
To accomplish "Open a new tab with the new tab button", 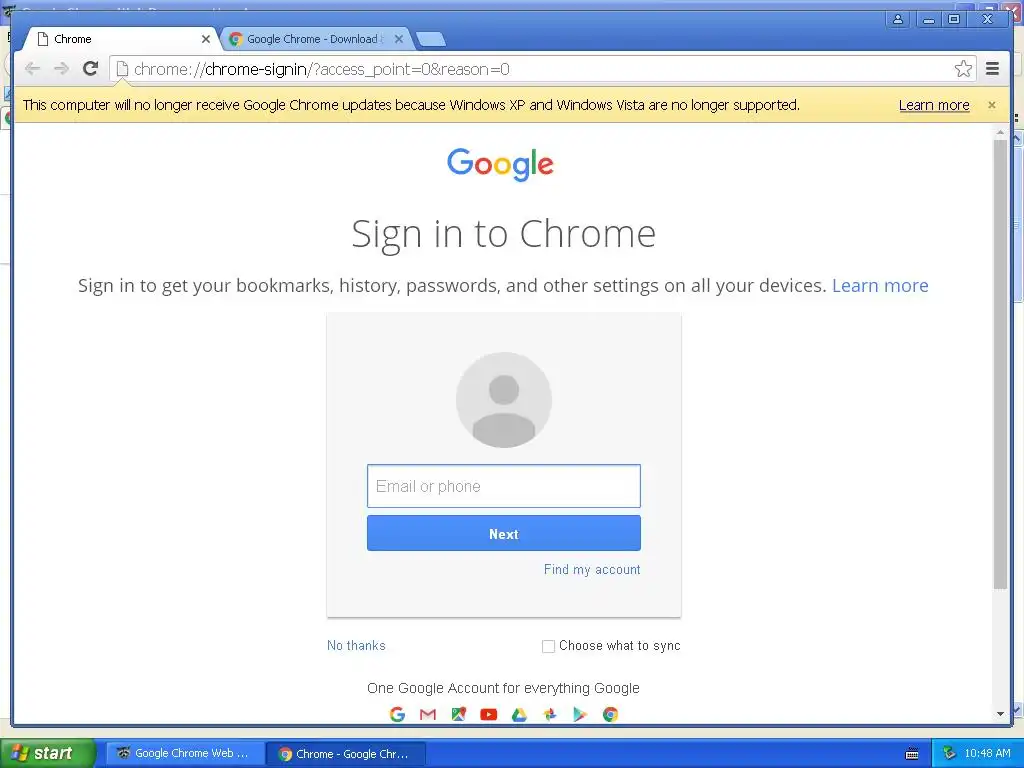I will tap(430, 40).
